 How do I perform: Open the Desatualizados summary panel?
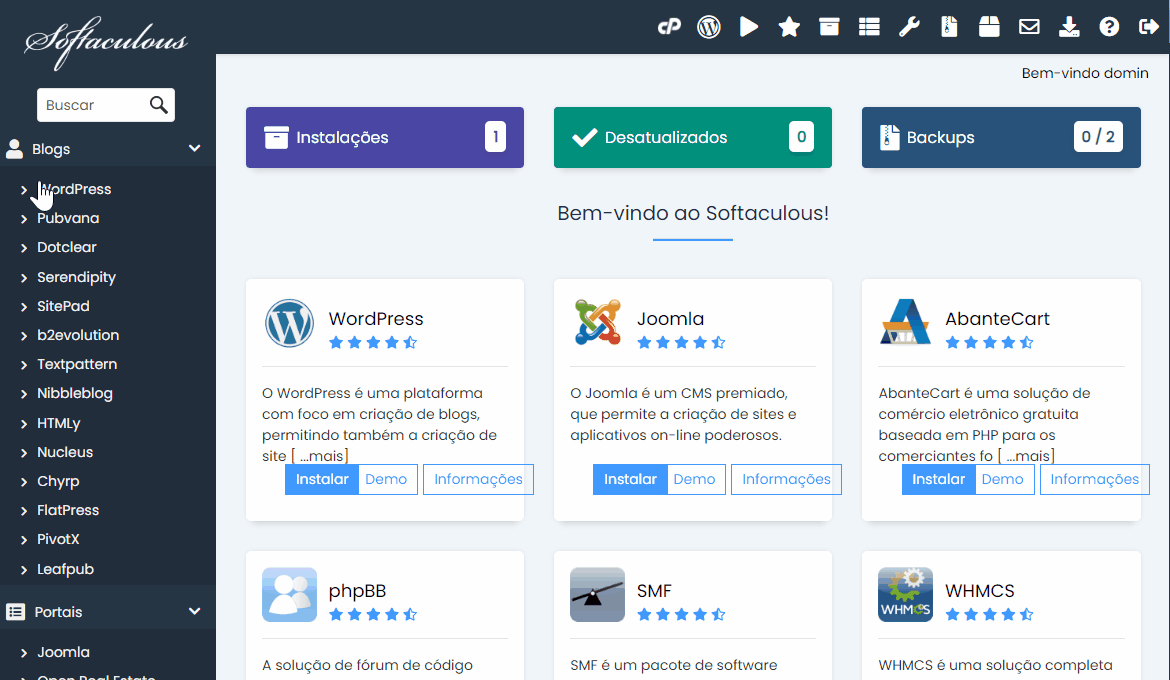coord(692,137)
